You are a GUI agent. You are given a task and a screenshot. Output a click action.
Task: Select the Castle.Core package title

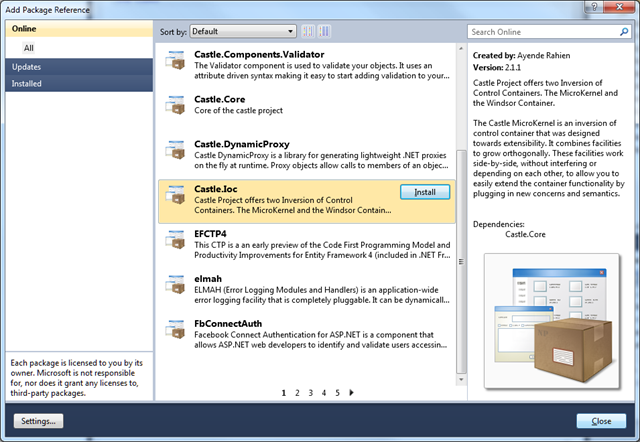pyautogui.click(x=220, y=99)
